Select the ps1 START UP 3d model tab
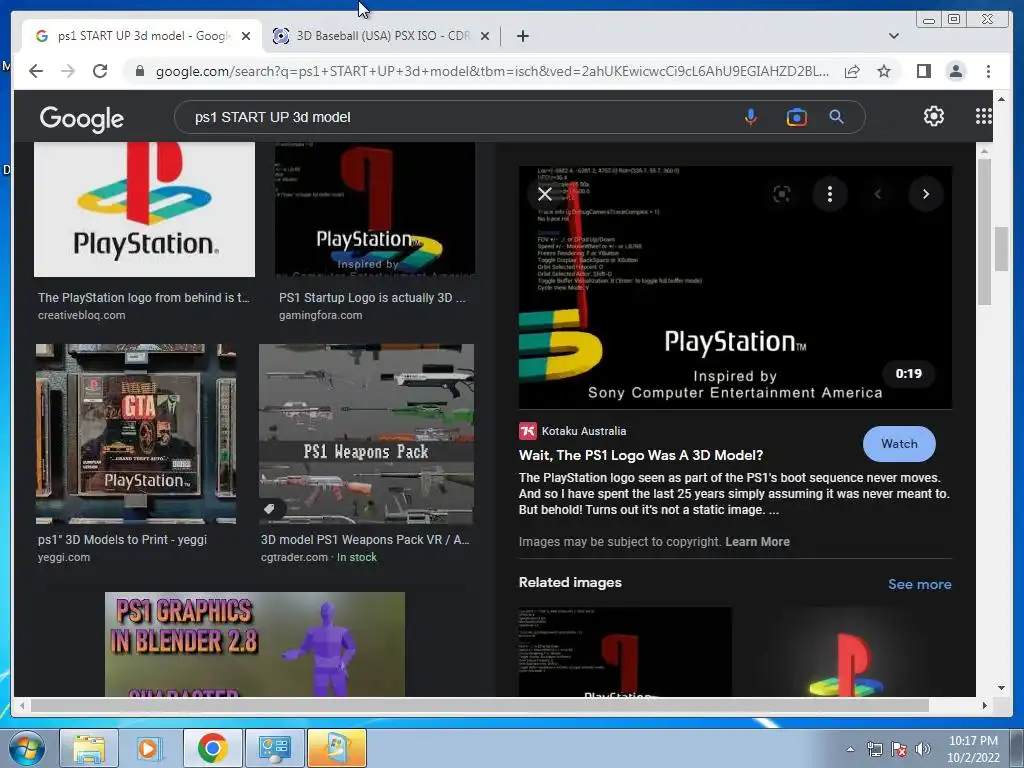1024x768 pixels. tap(142, 36)
